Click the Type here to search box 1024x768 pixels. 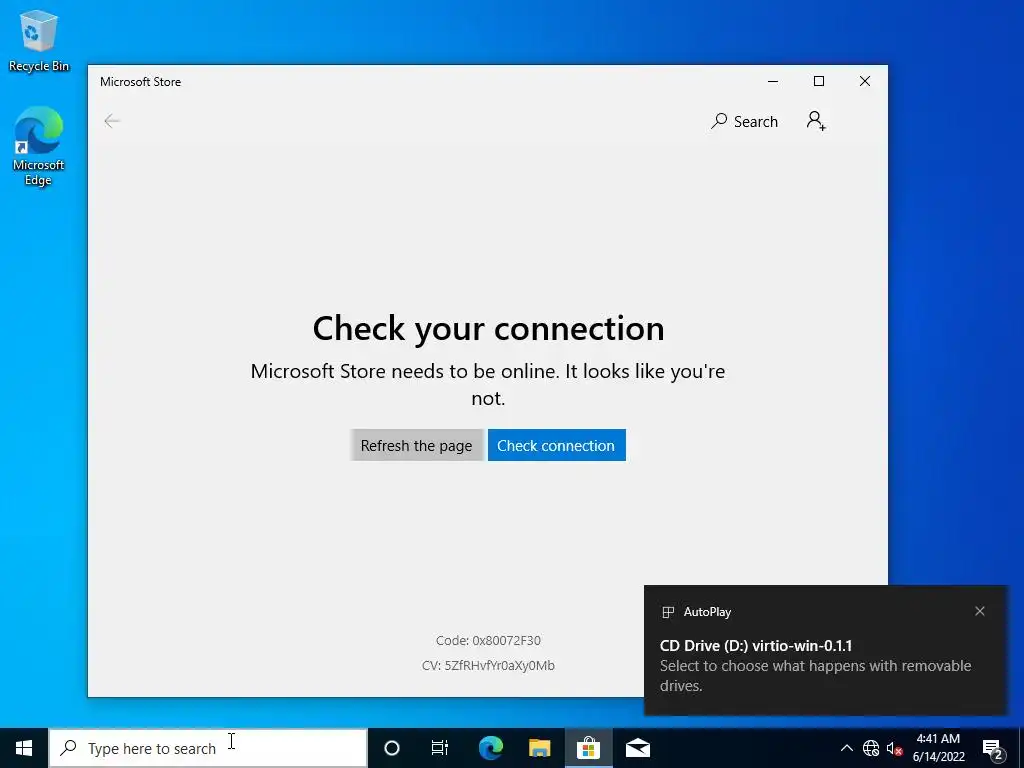(x=208, y=748)
